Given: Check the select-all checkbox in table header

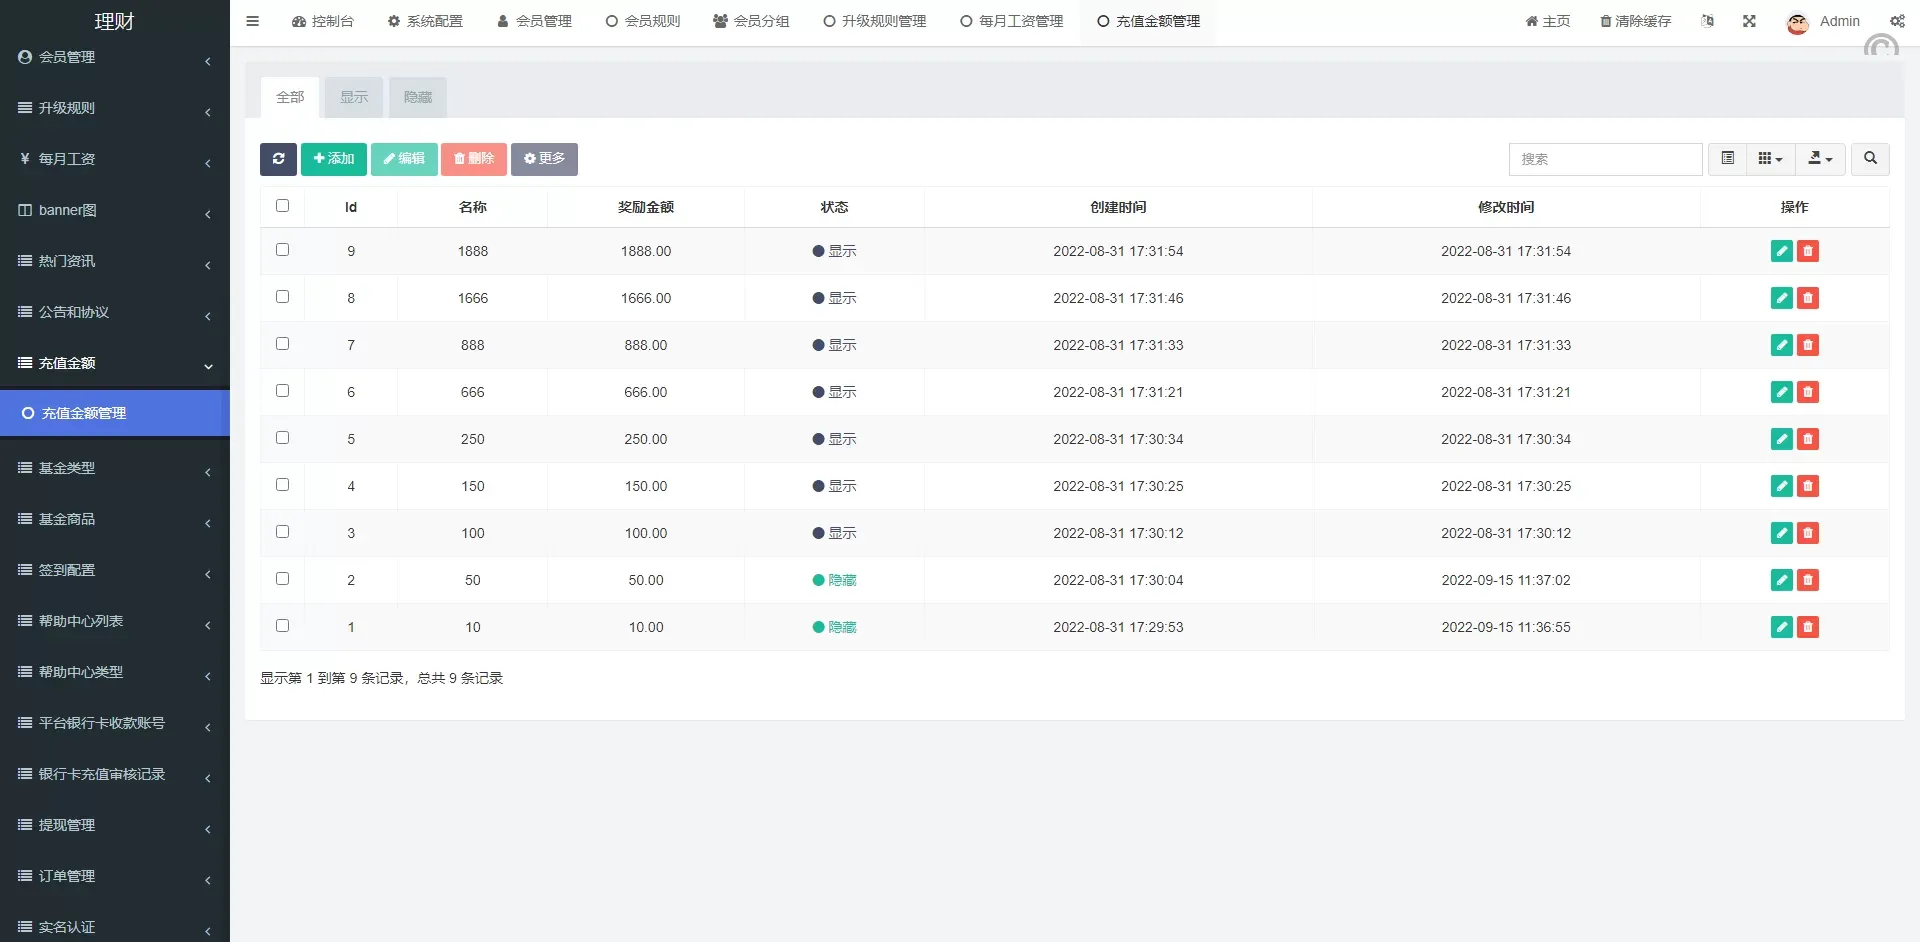Looking at the screenshot, I should tap(282, 206).
